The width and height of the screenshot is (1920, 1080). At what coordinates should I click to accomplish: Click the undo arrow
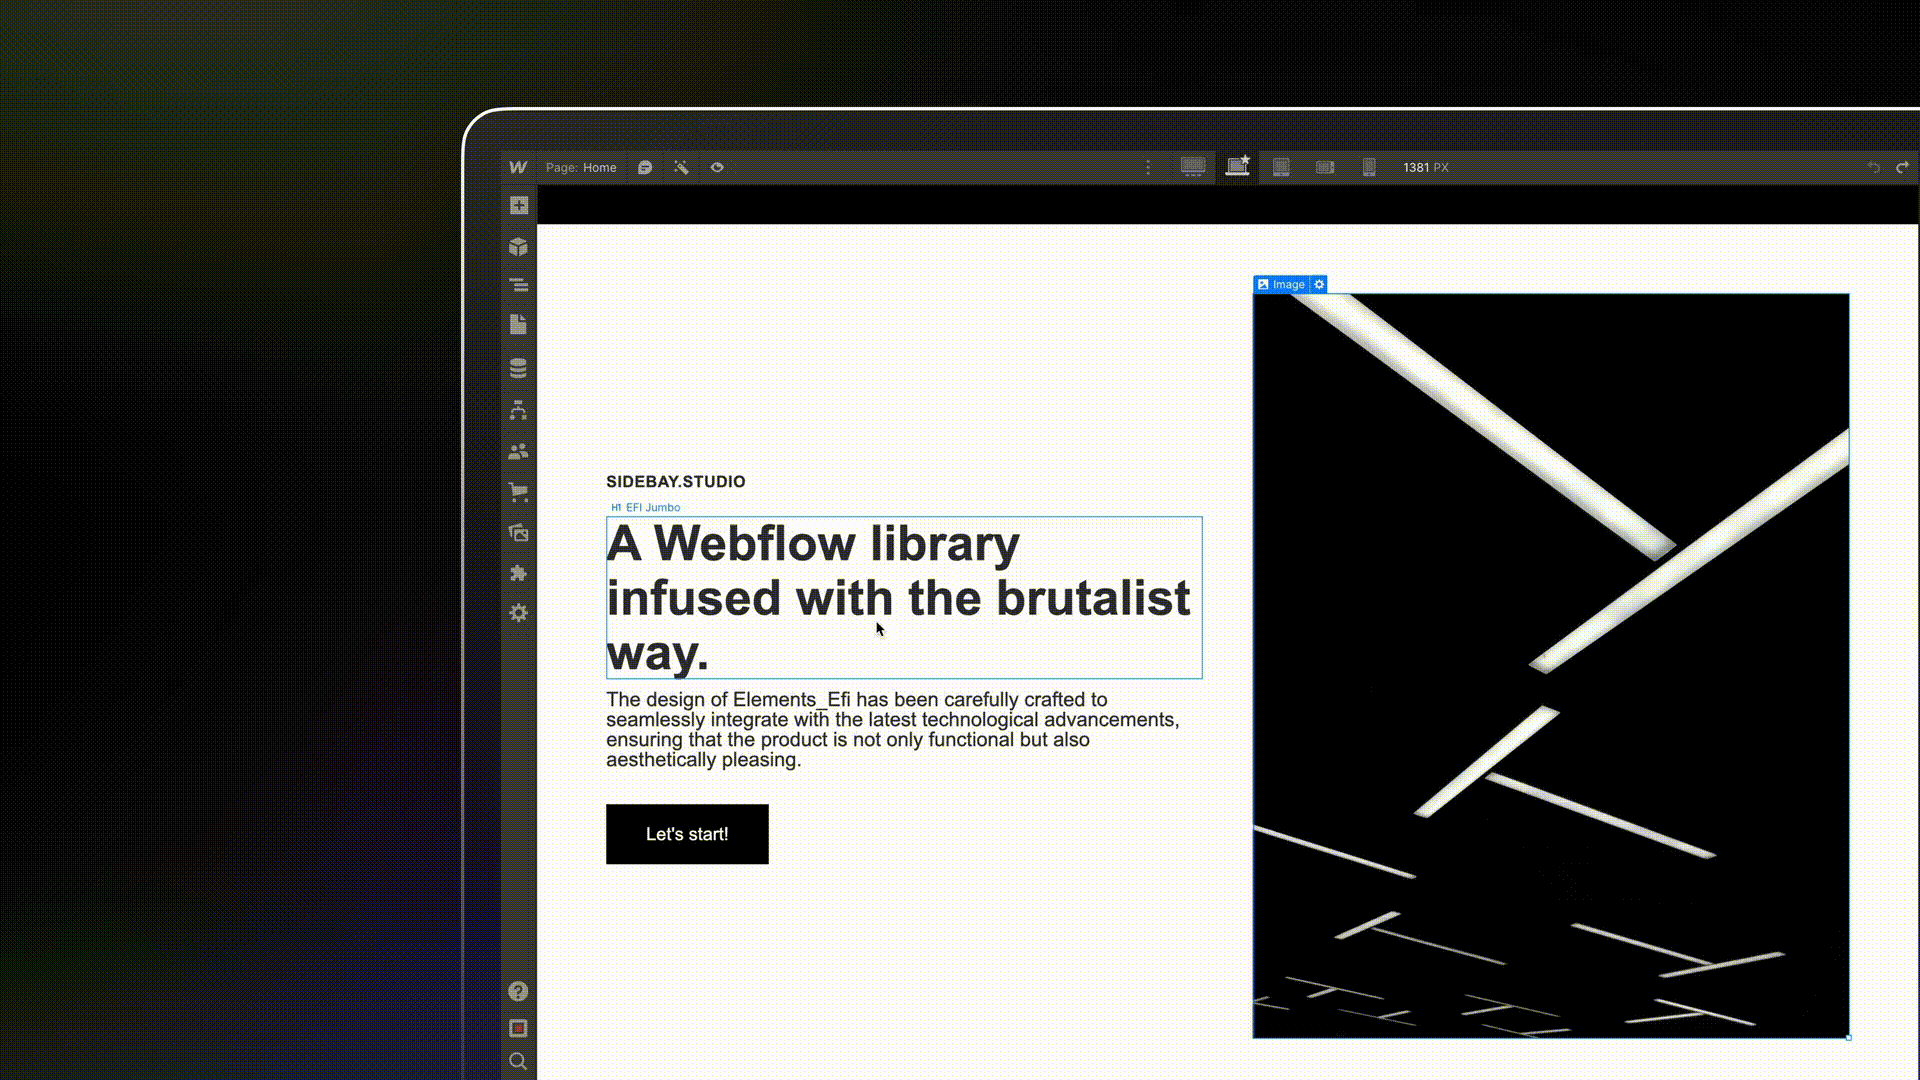pyautogui.click(x=1872, y=167)
